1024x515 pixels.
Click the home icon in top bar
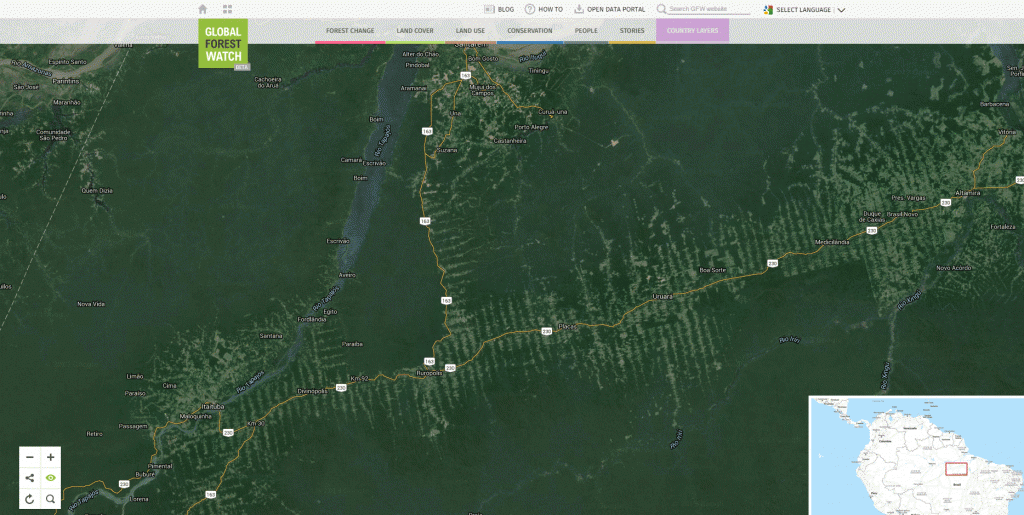(202, 9)
